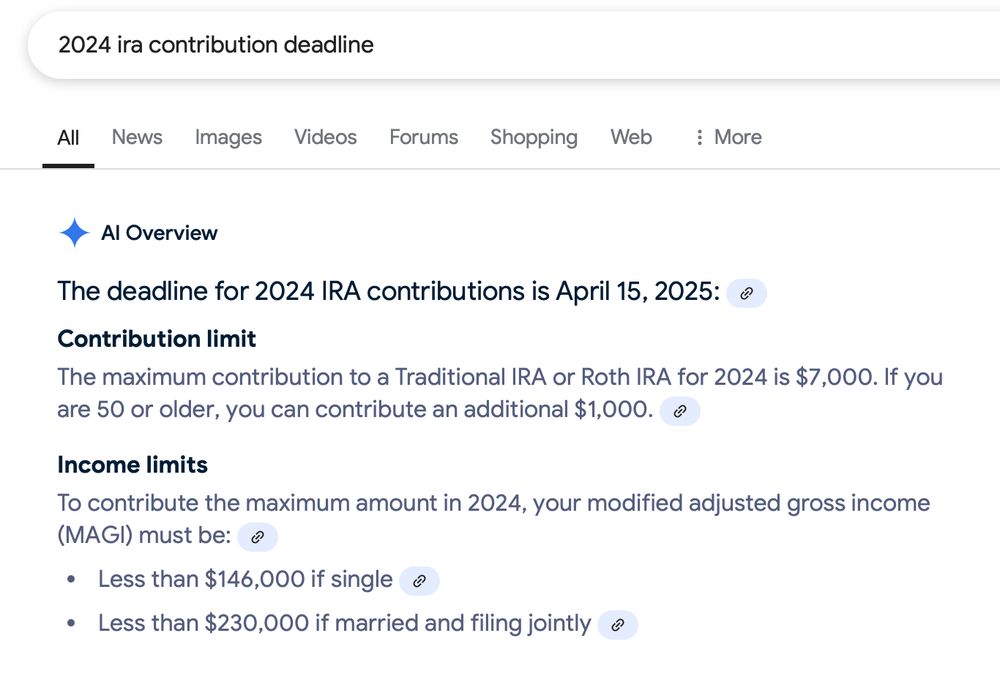The image size is (1000, 676).
Task: Expand the More search filters menu
Action: tap(728, 137)
